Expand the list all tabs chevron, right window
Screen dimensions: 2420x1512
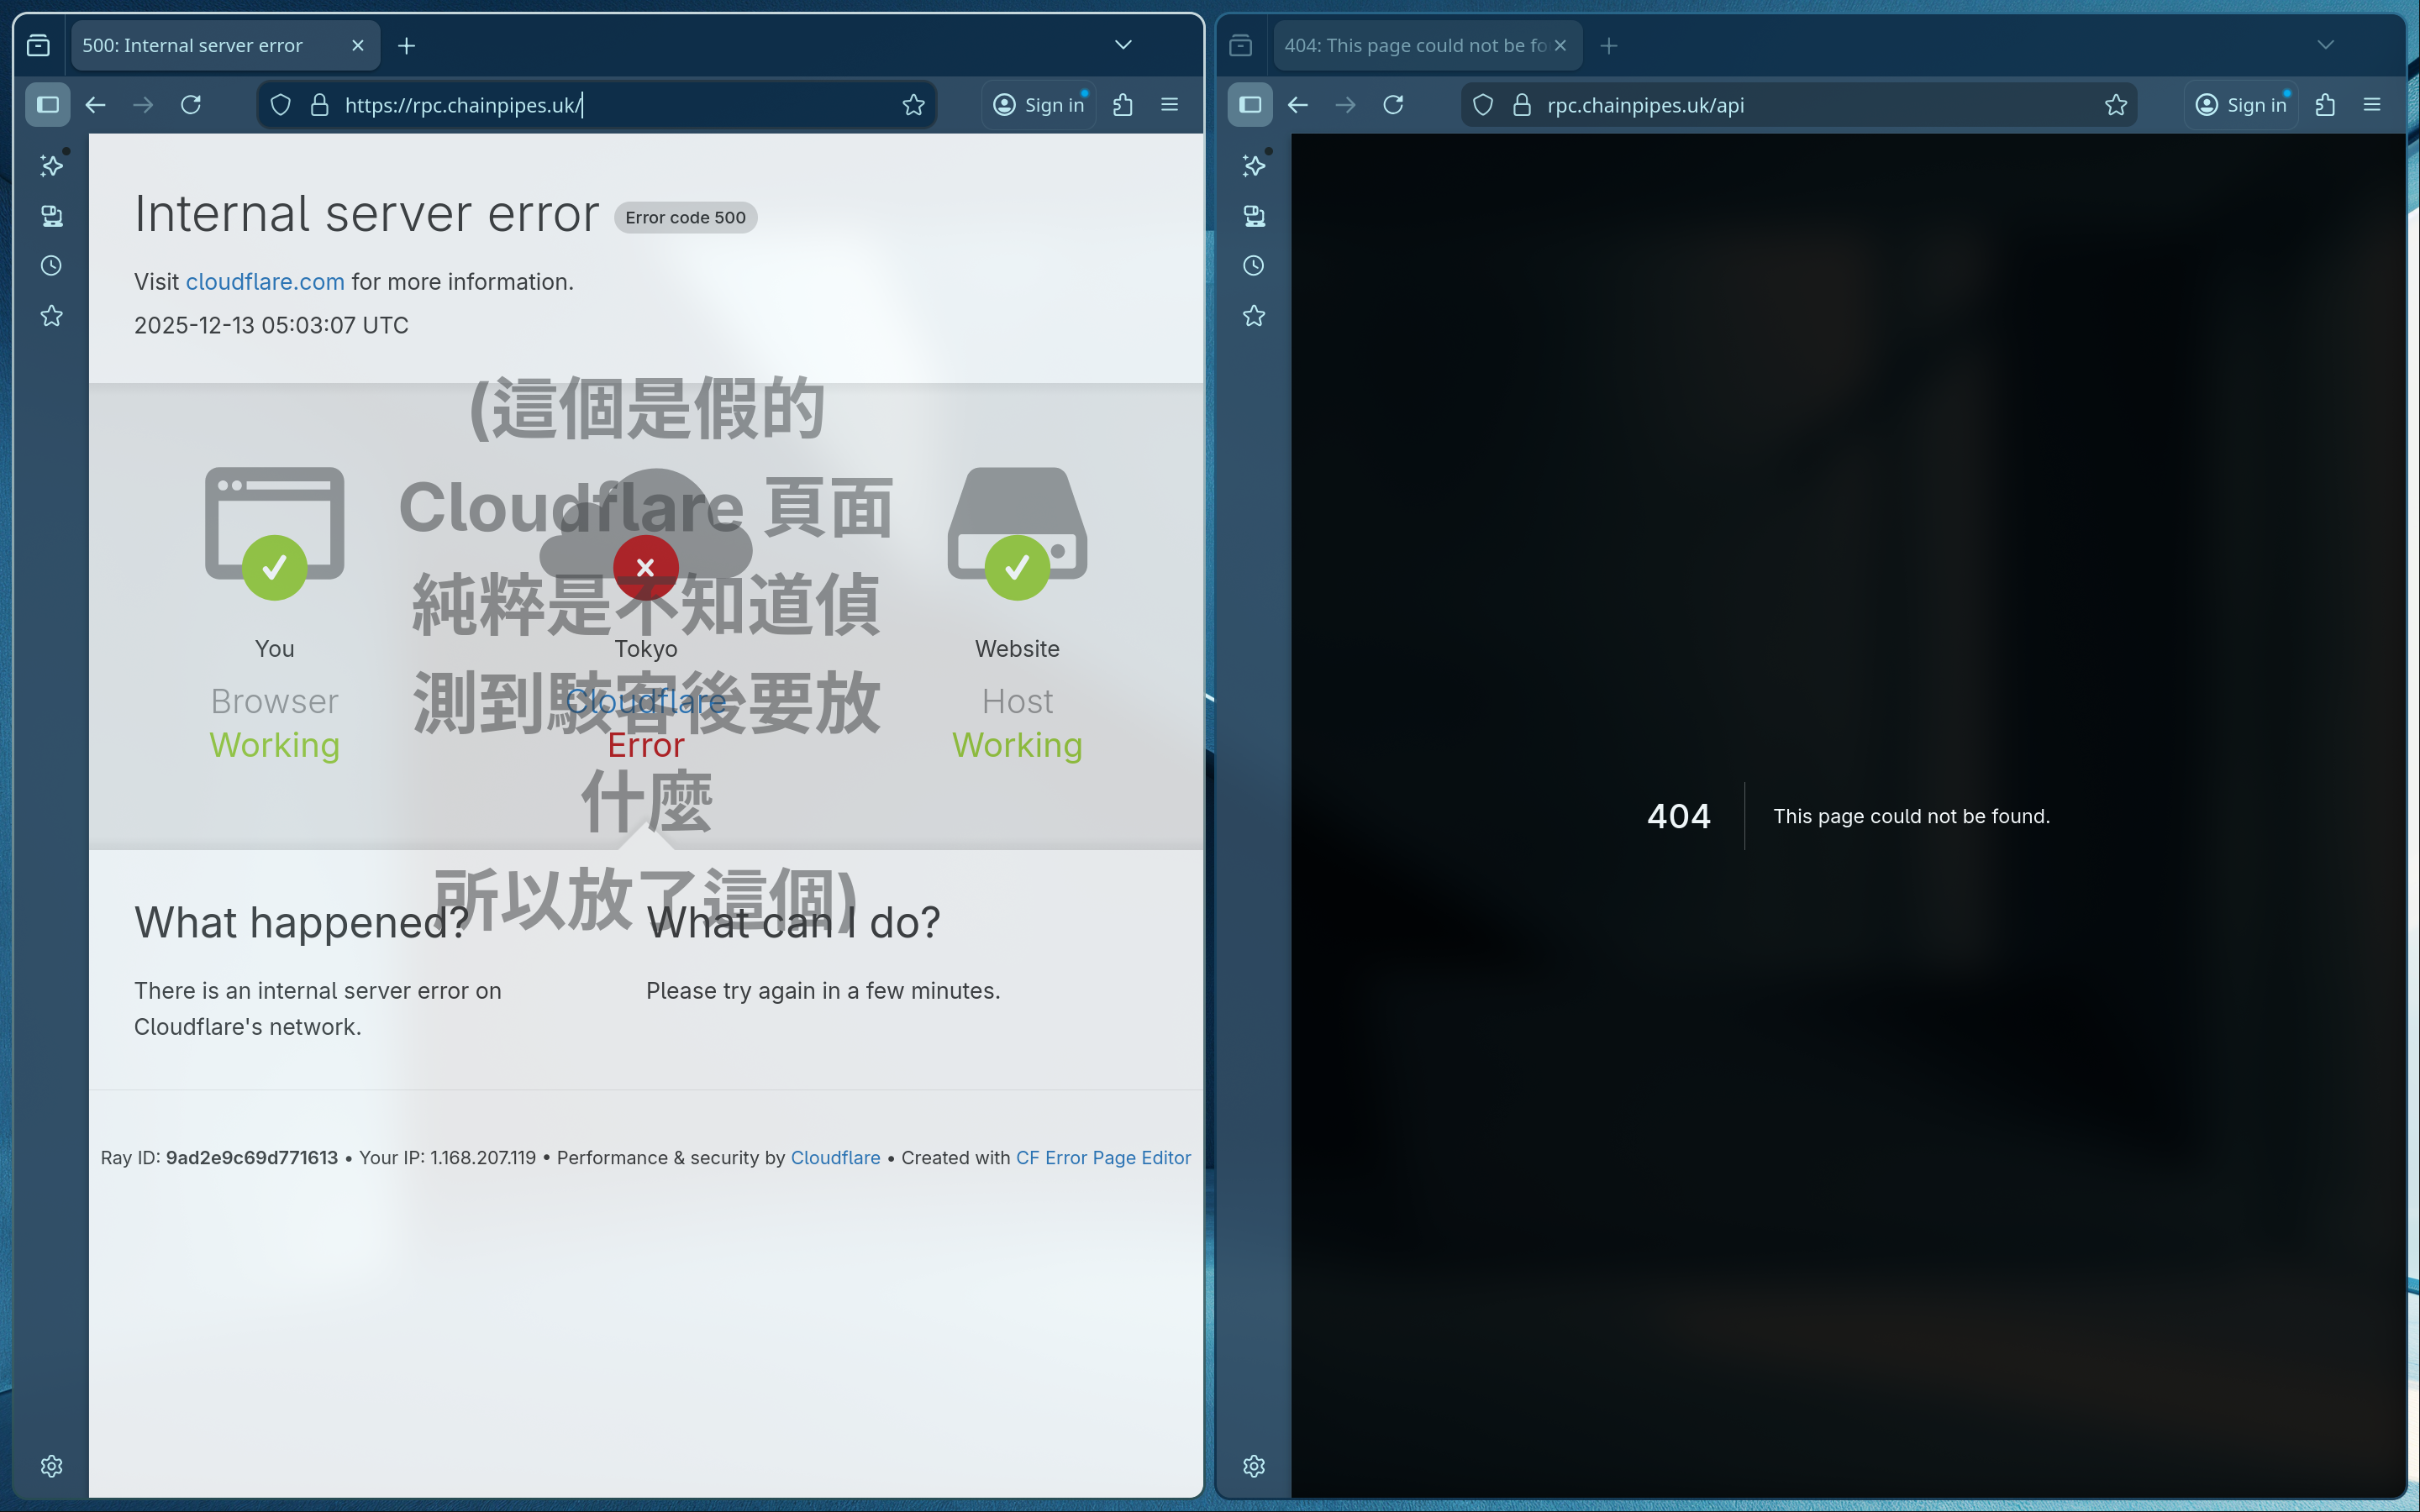pos(2325,45)
